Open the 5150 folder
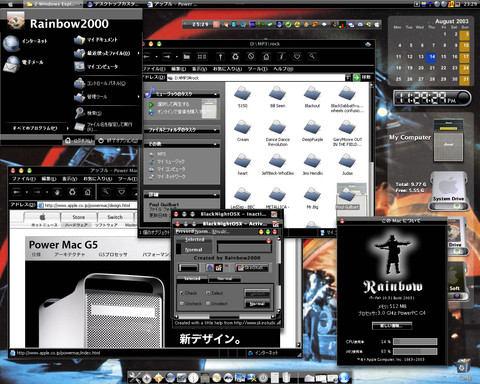Screen dimensions: 480x384 pos(243,97)
